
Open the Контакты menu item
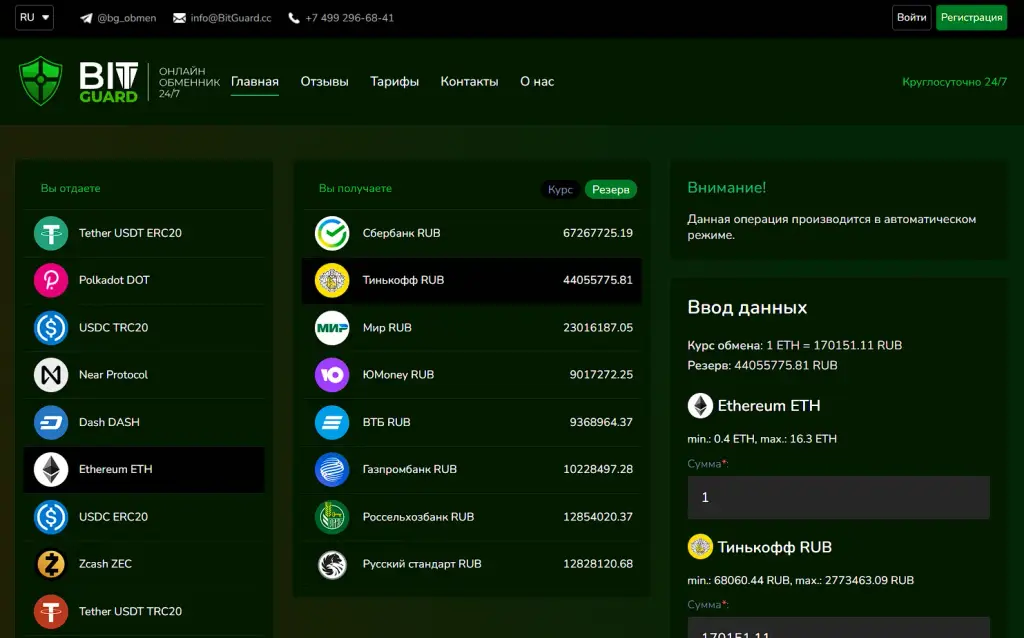click(470, 82)
